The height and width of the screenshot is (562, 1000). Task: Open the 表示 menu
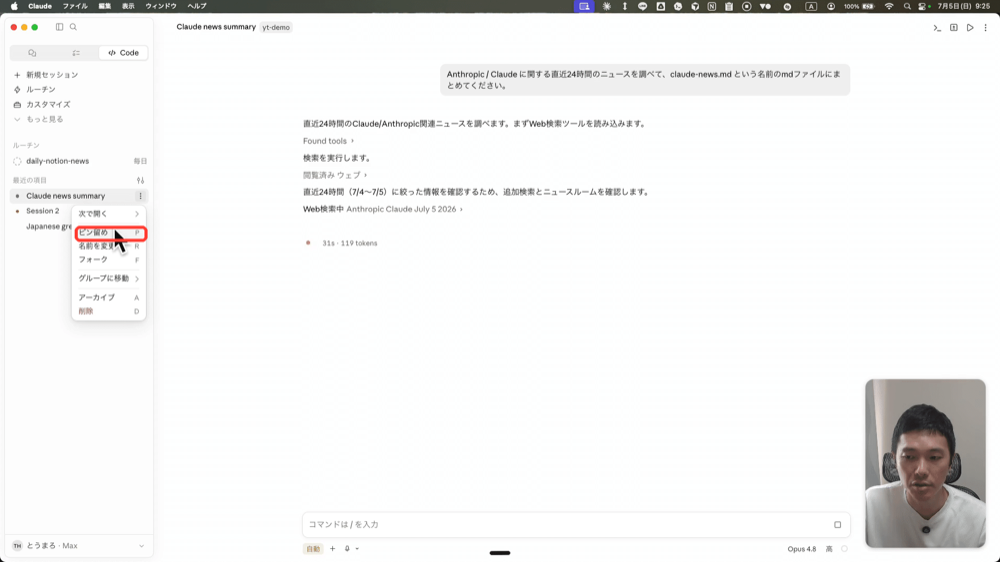coord(128,6)
